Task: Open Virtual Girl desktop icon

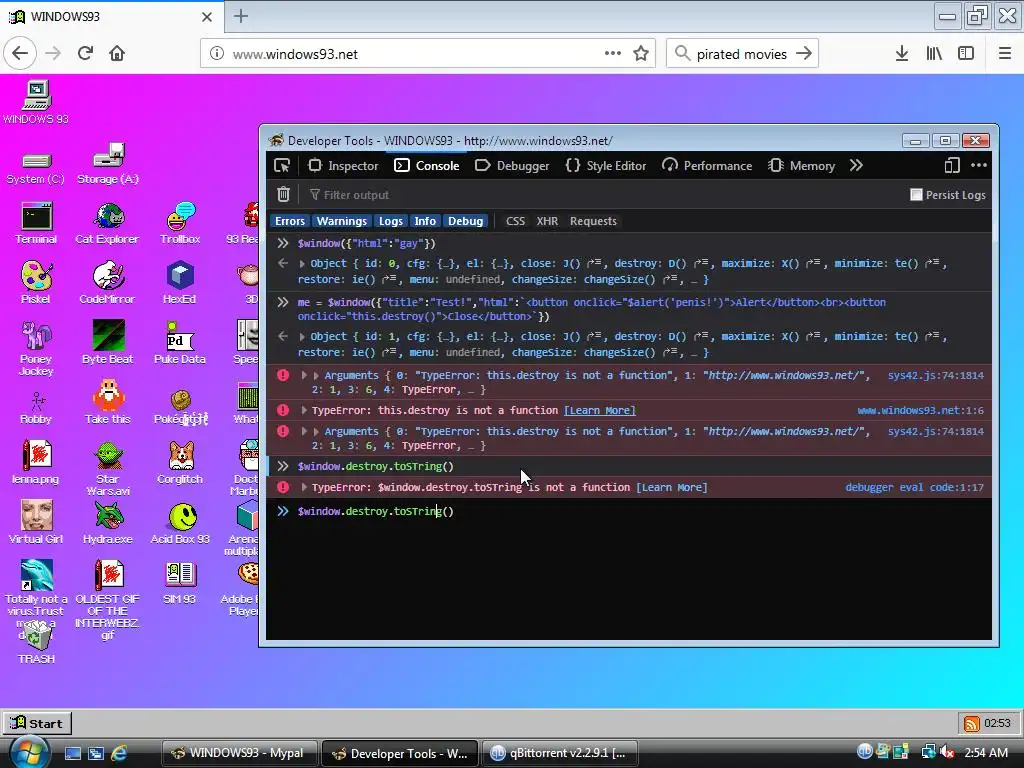Action: pos(36,523)
